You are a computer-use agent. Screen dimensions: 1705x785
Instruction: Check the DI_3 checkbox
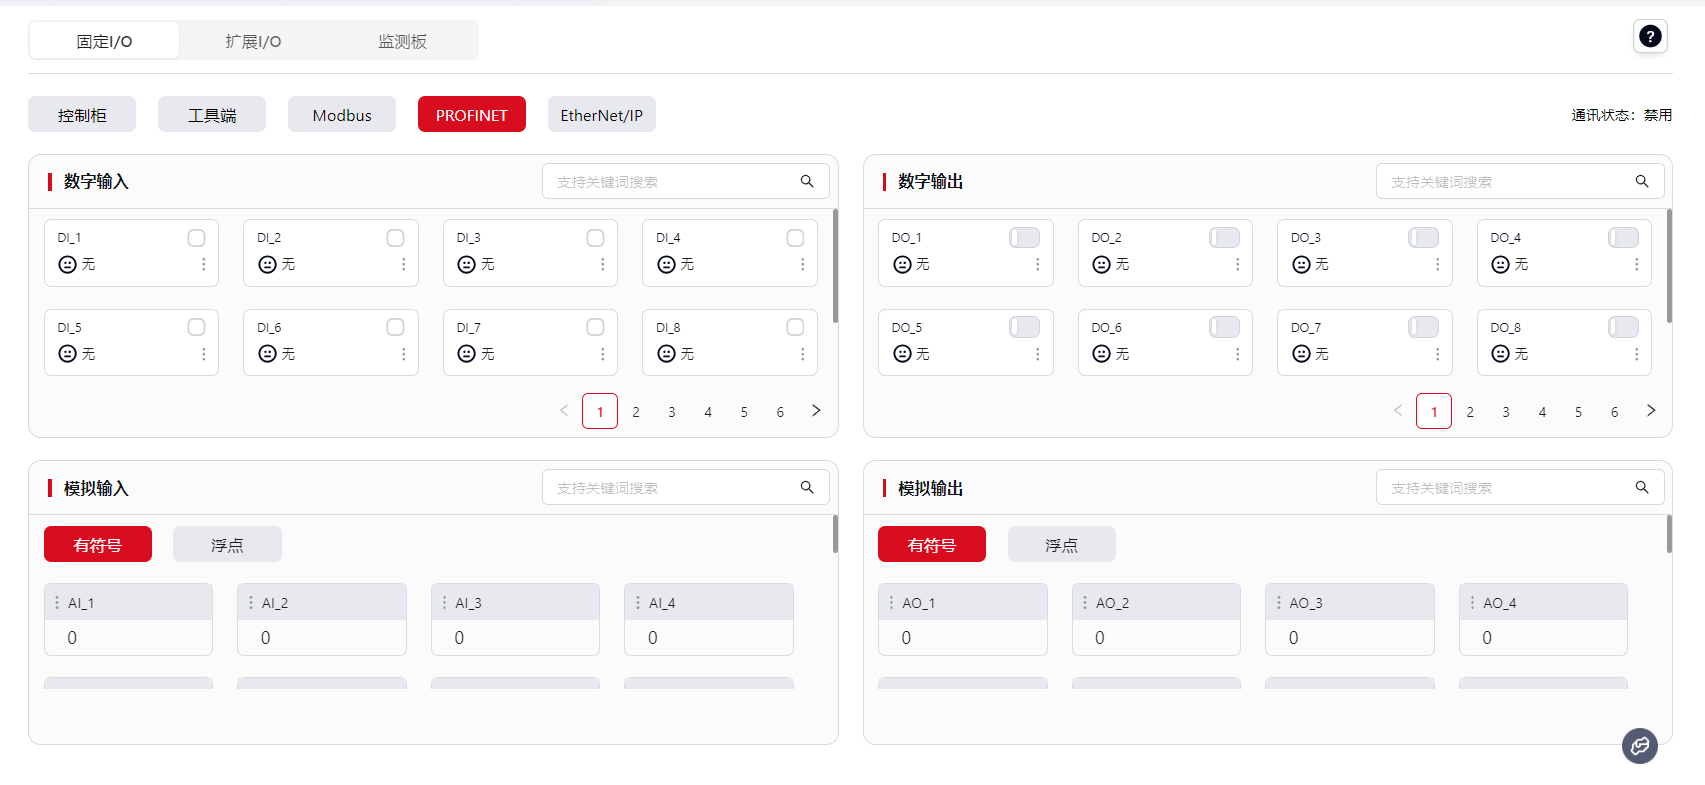(x=595, y=238)
